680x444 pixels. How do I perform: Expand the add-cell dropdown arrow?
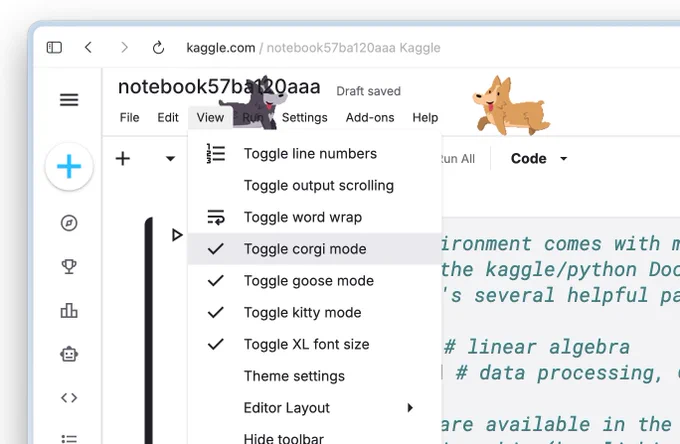(170, 159)
